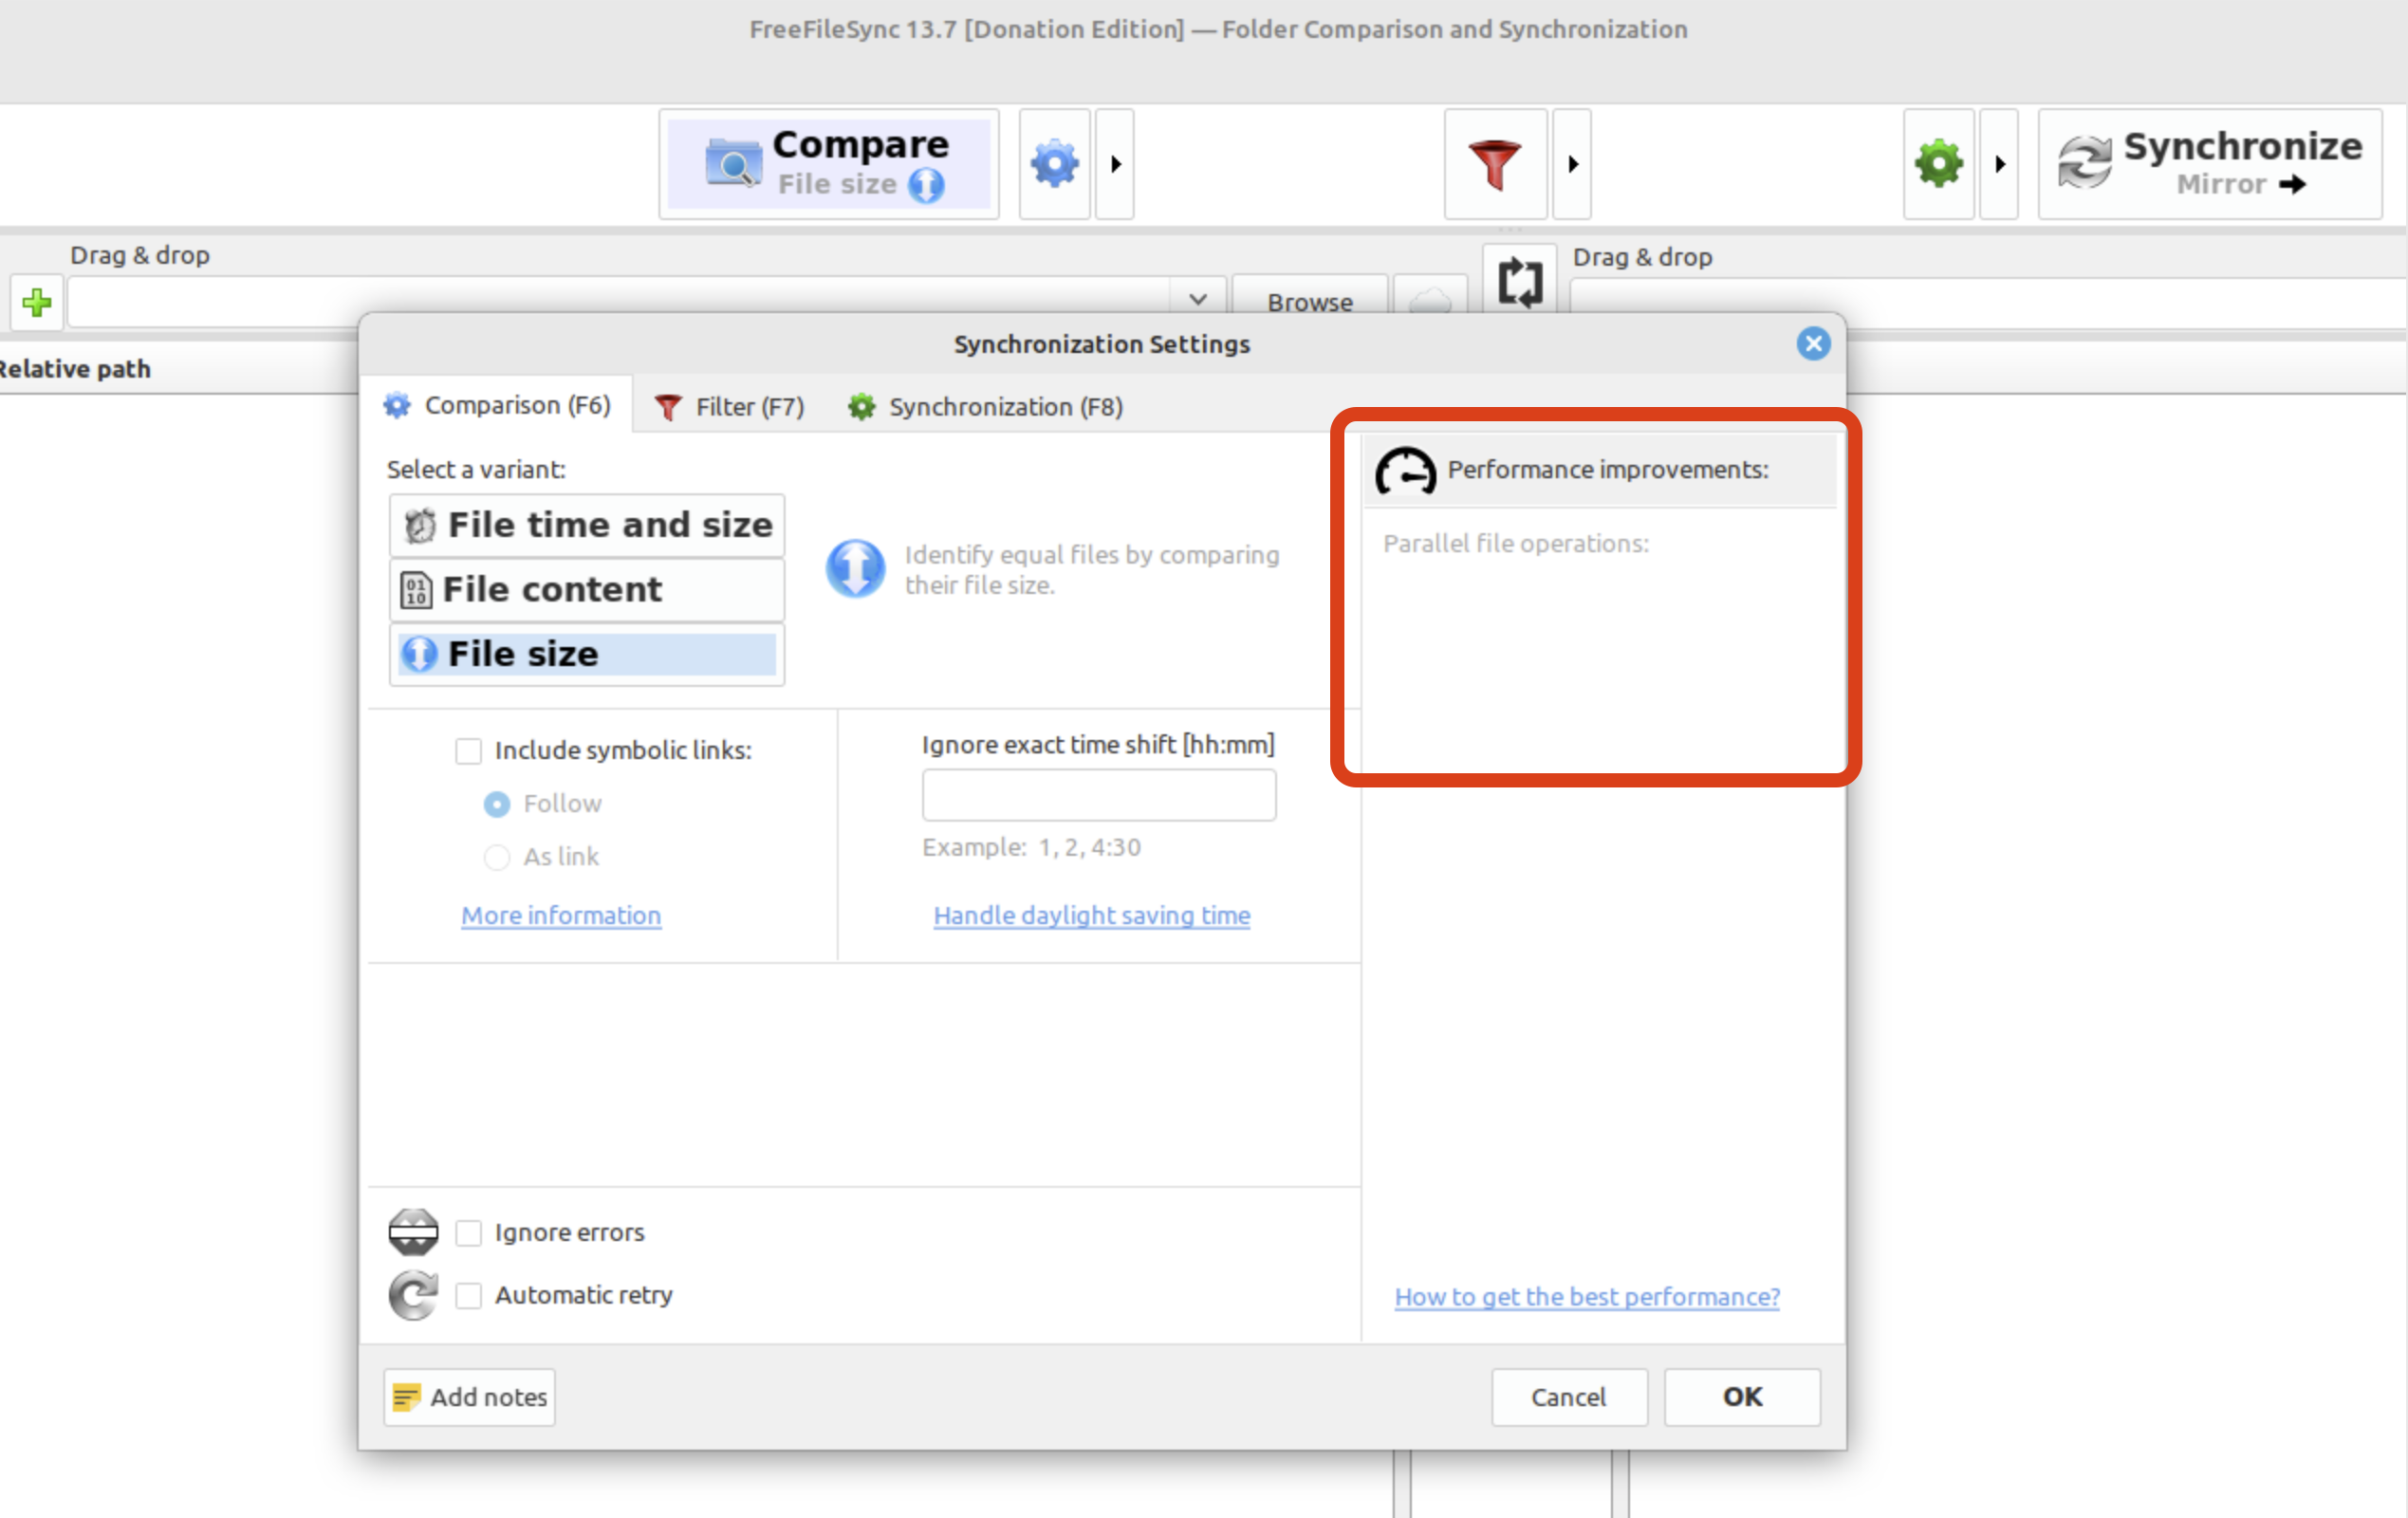This screenshot has height=1518, width=2408.
Task: Select the File content variant
Action: (587, 589)
